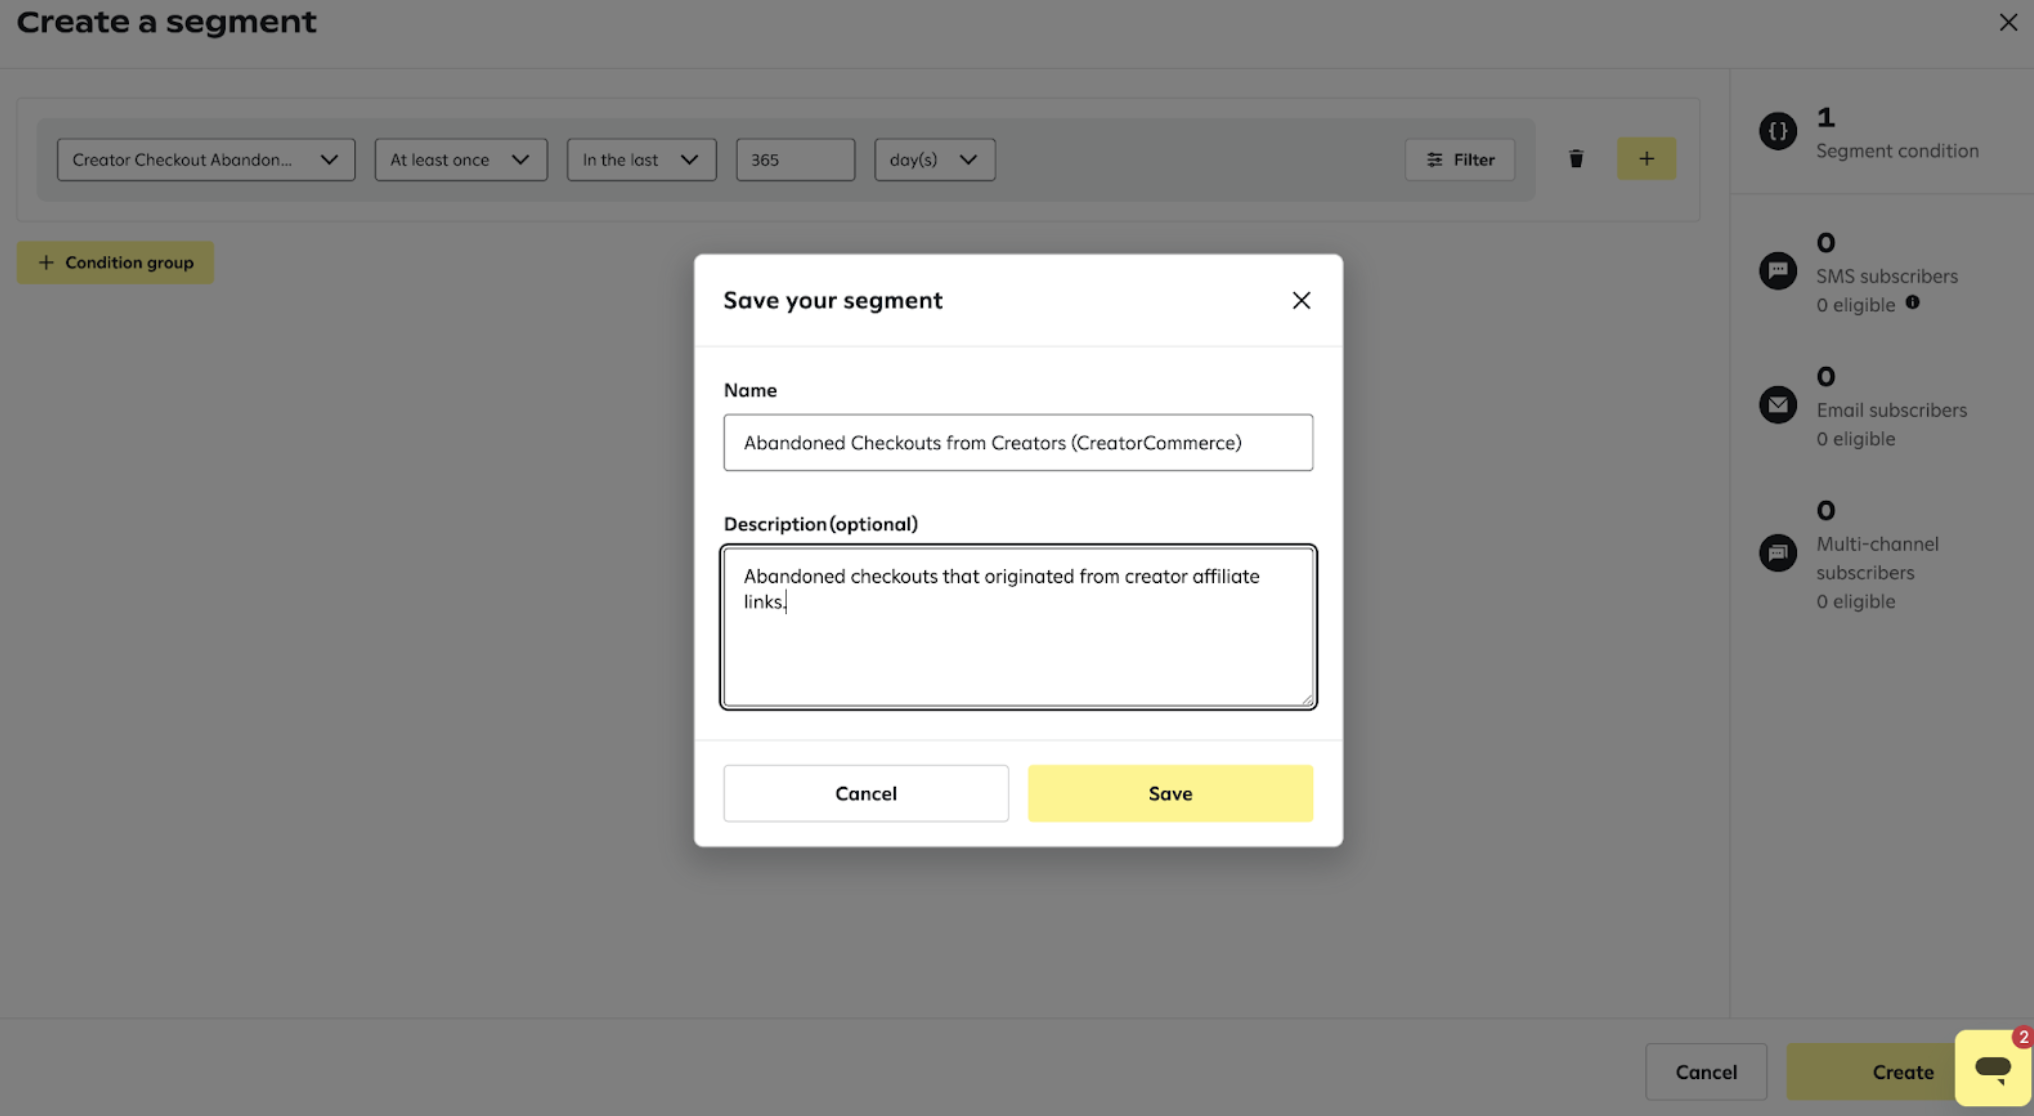Cancel the save segment dialog

click(865, 793)
